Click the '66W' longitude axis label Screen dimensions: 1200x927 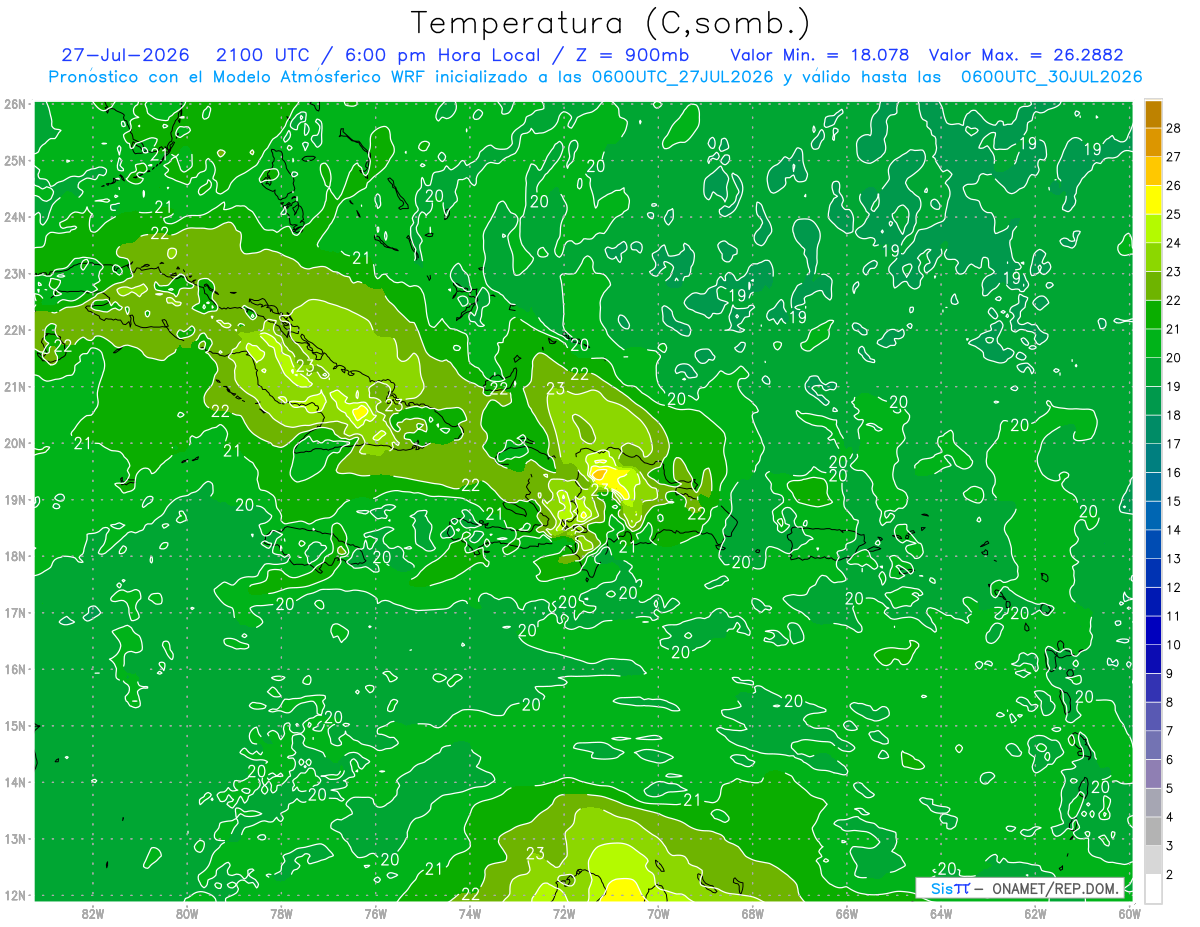click(x=847, y=913)
